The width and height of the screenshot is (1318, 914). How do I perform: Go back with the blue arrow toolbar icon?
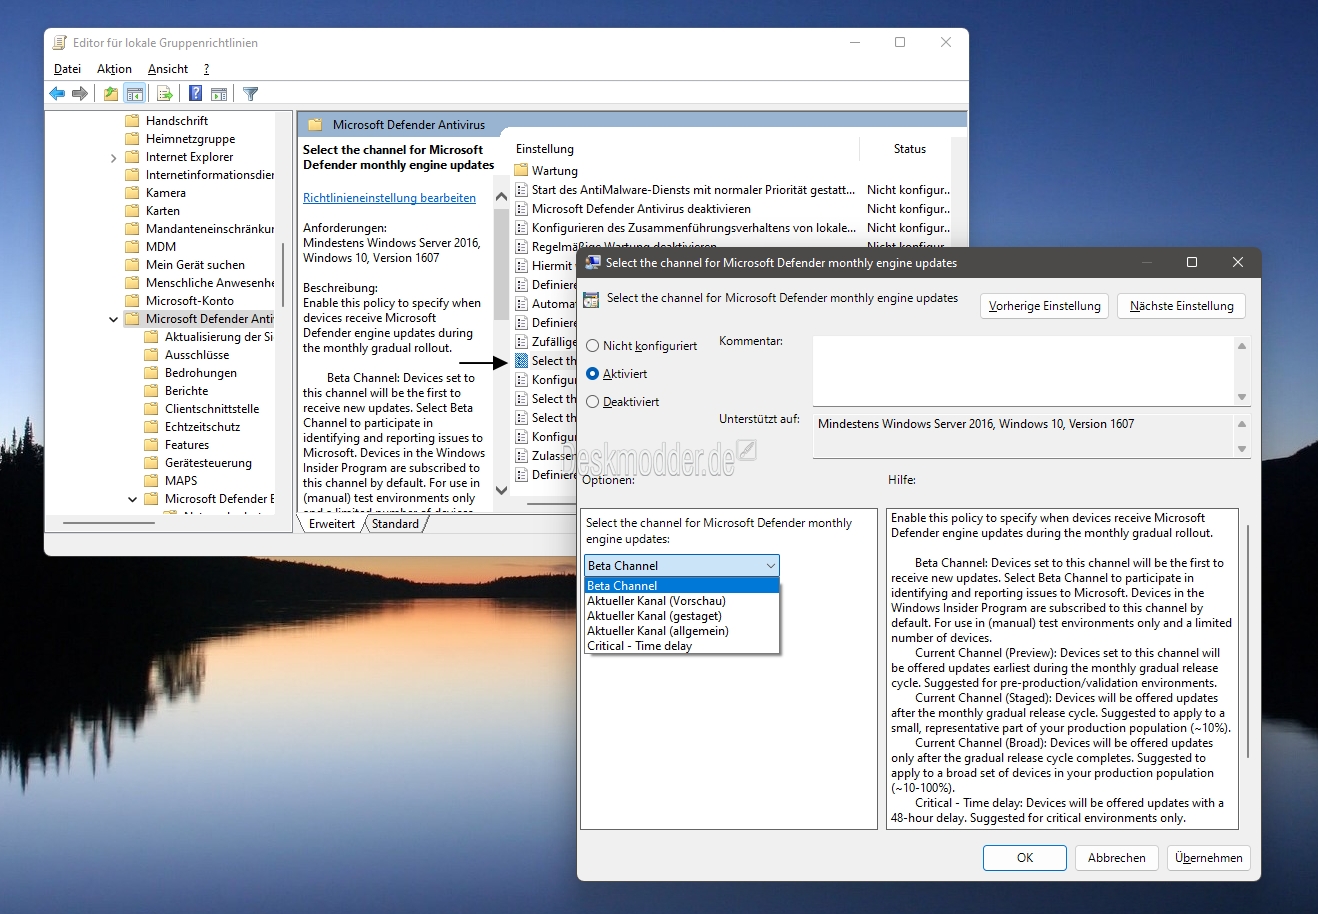(57, 94)
